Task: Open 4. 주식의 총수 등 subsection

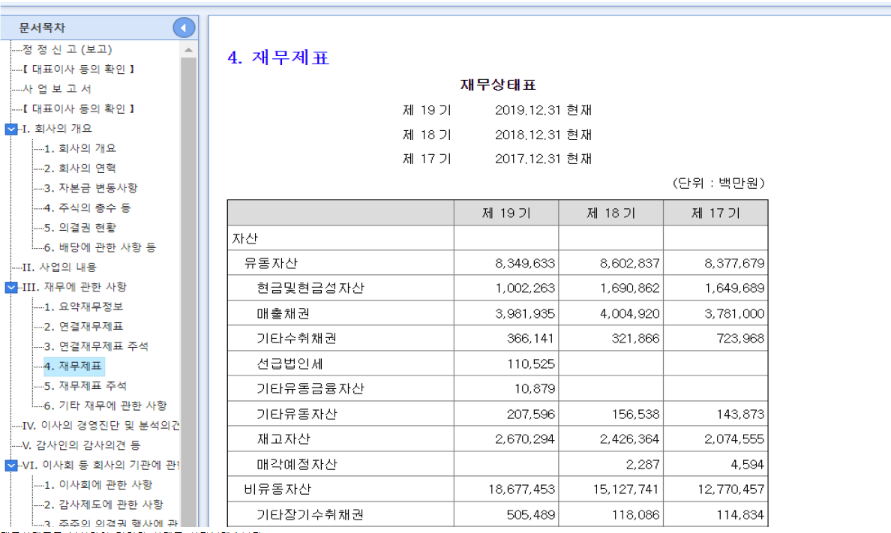Action: click(88, 208)
